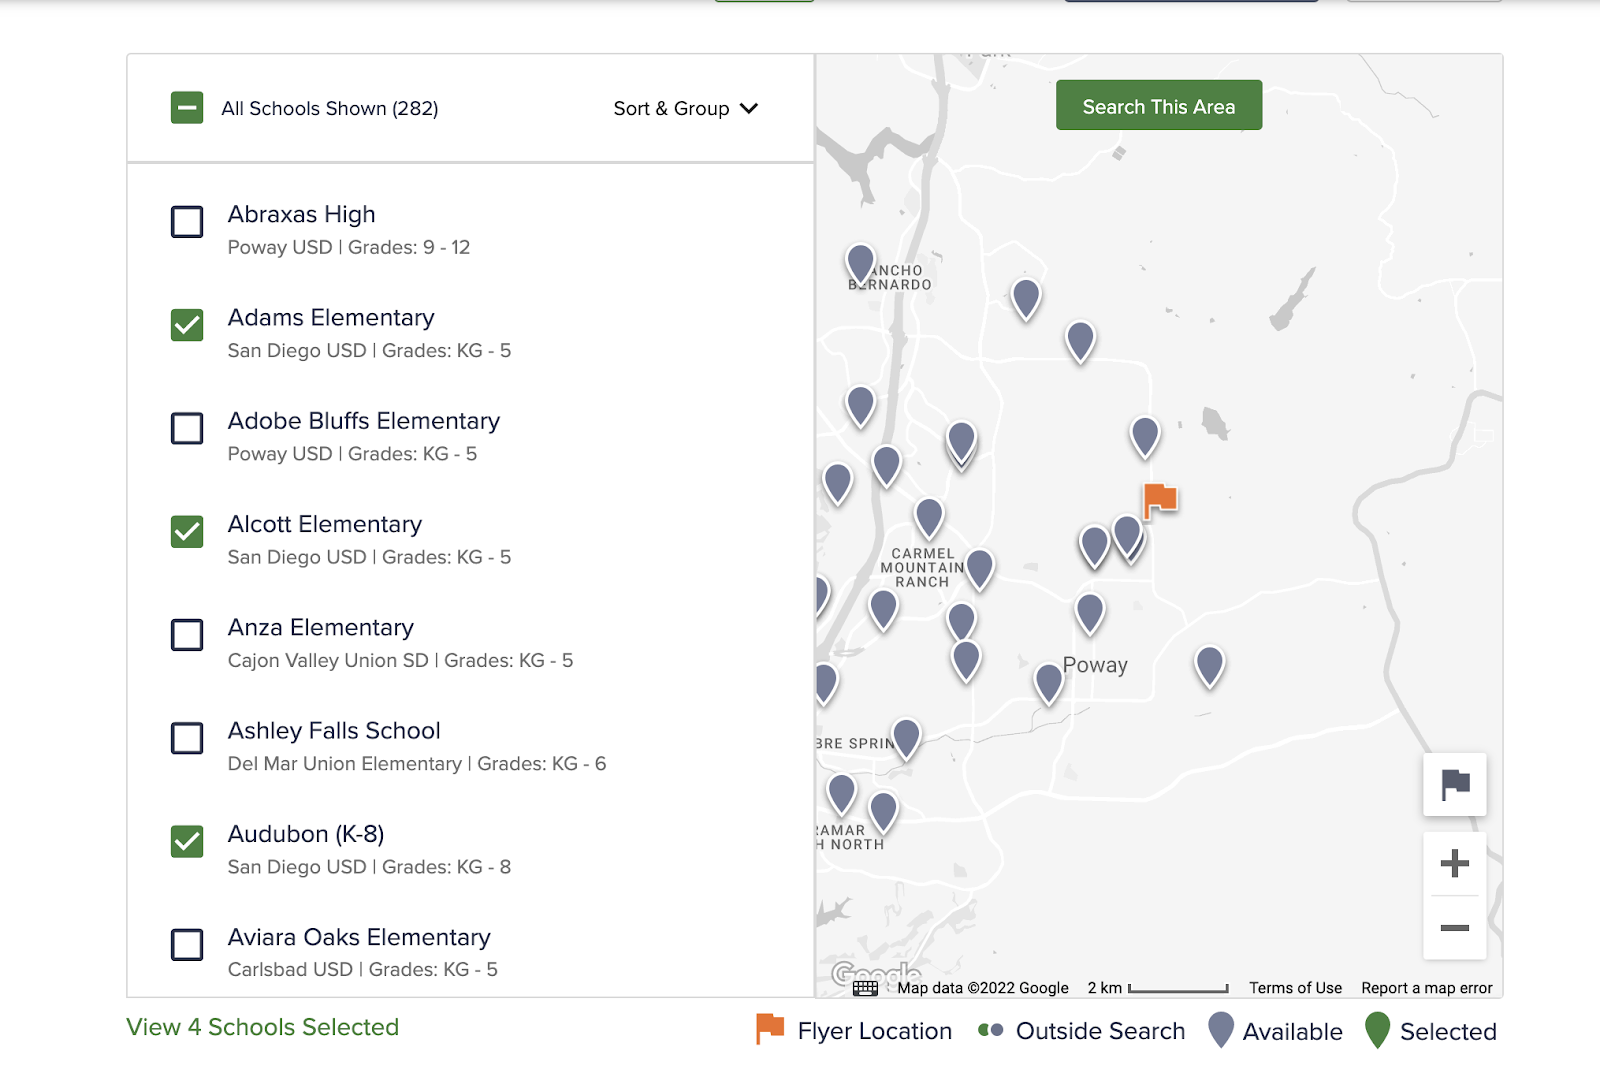Check the Abraxas High checkbox
The height and width of the screenshot is (1088, 1600).
(187, 221)
